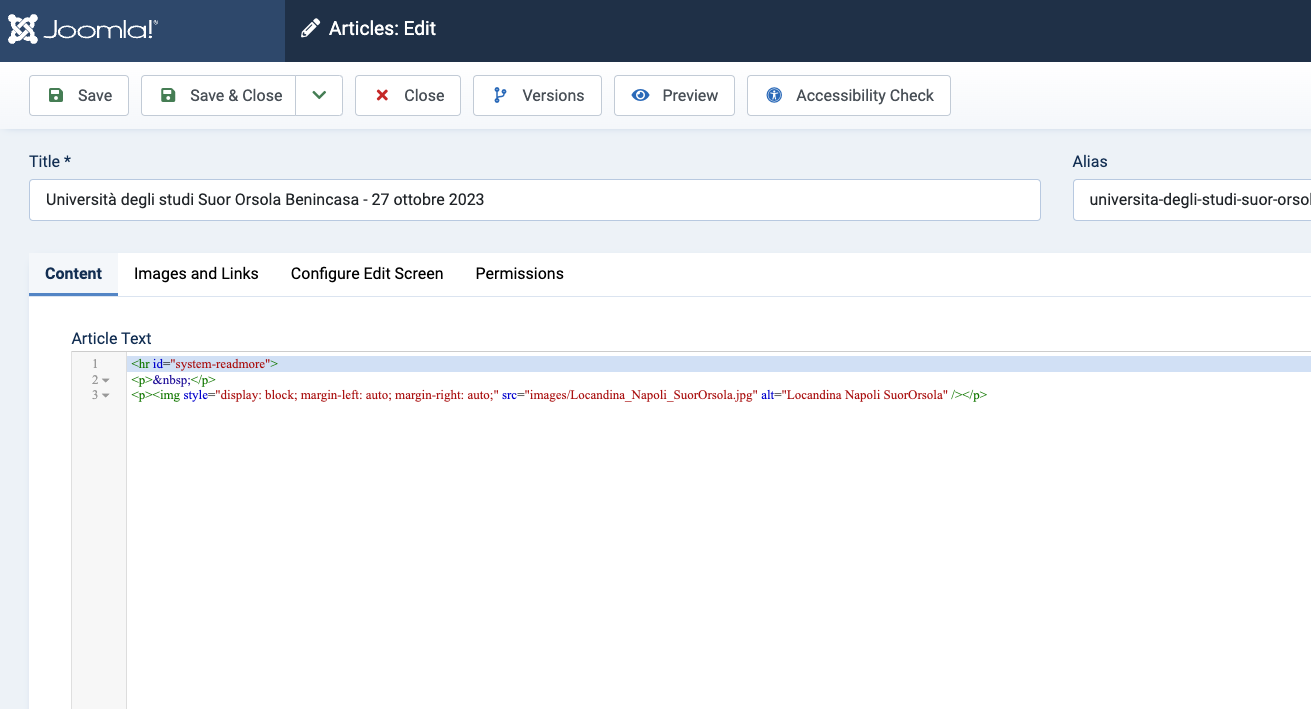Switch to the Images and Links tab
This screenshot has width=1311, height=709.
[196, 273]
